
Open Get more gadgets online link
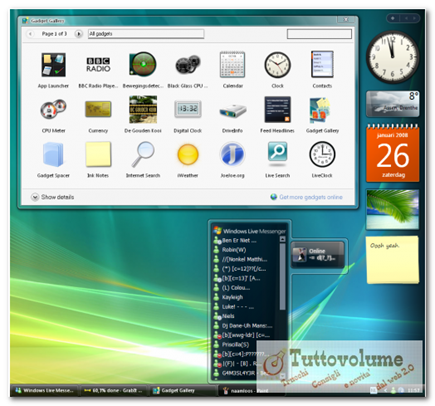pyautogui.click(x=311, y=197)
